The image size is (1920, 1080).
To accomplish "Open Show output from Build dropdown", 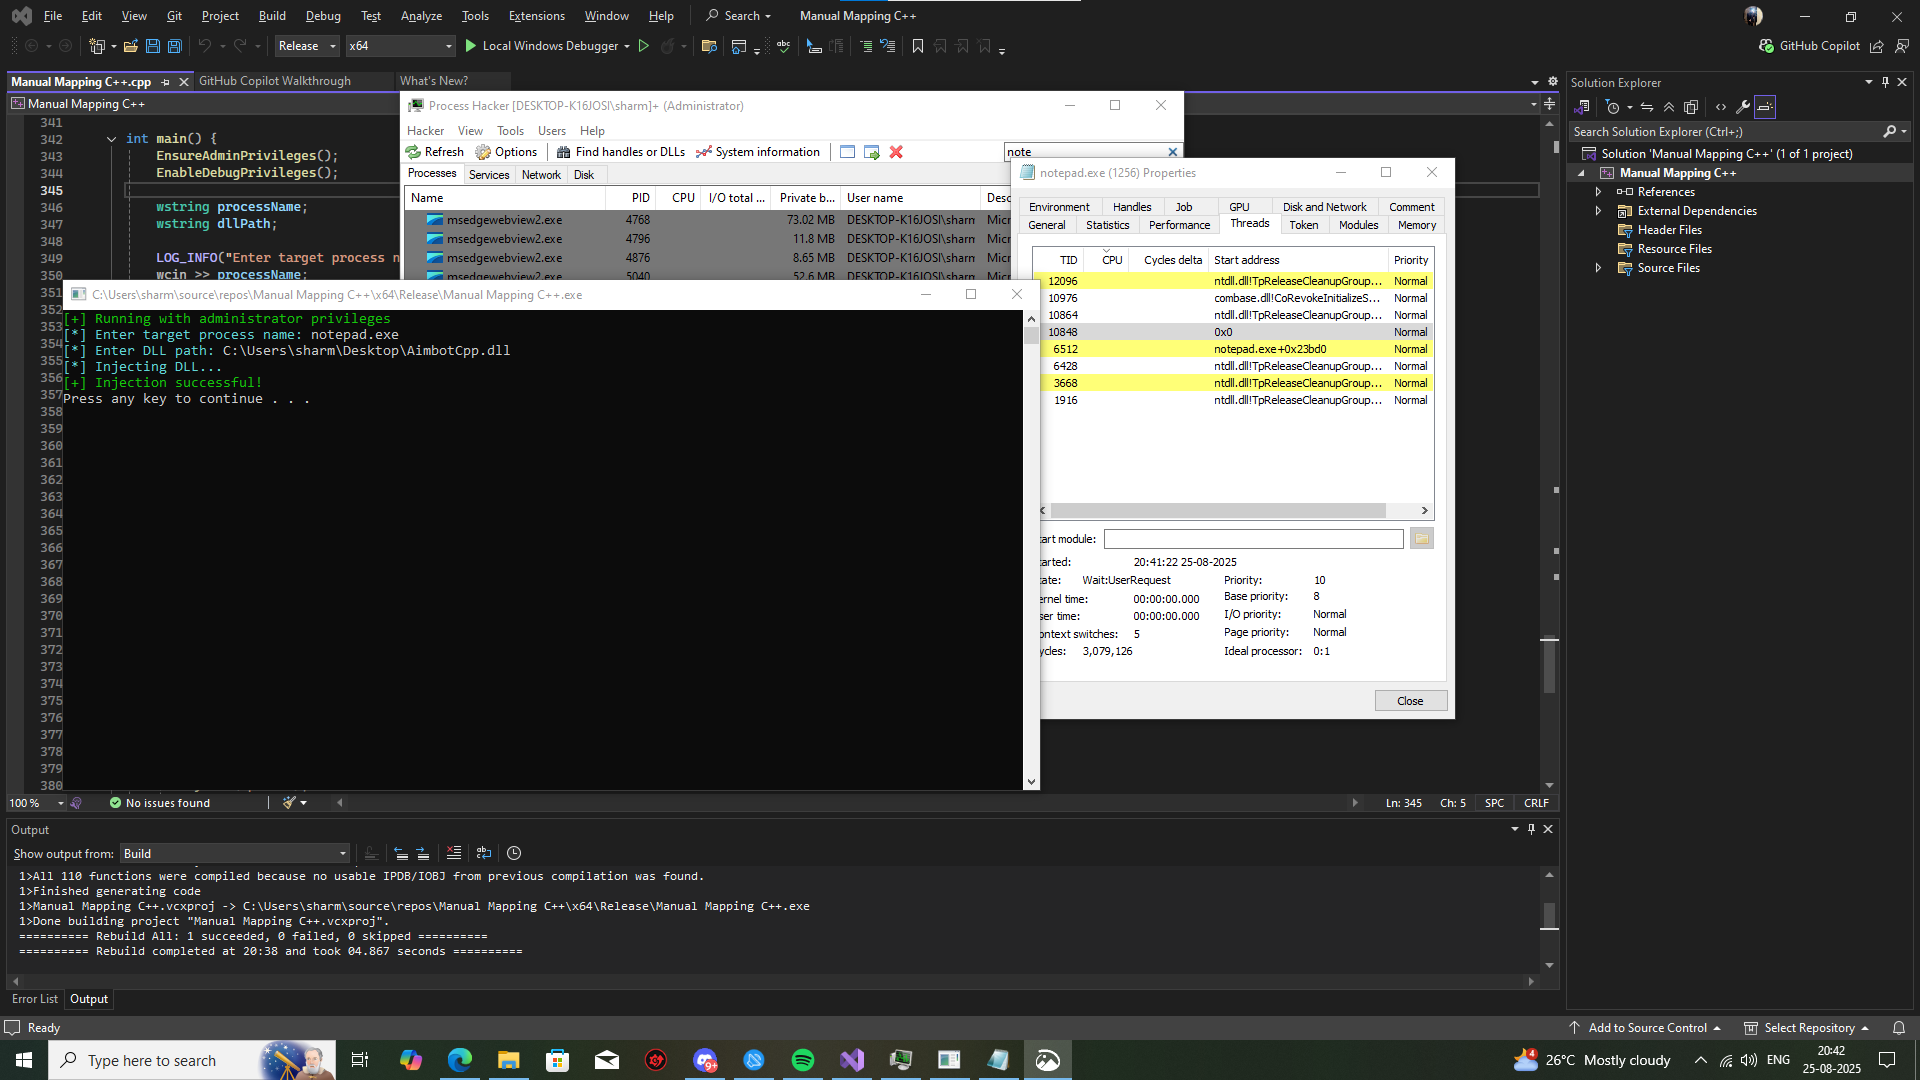I will click(235, 854).
